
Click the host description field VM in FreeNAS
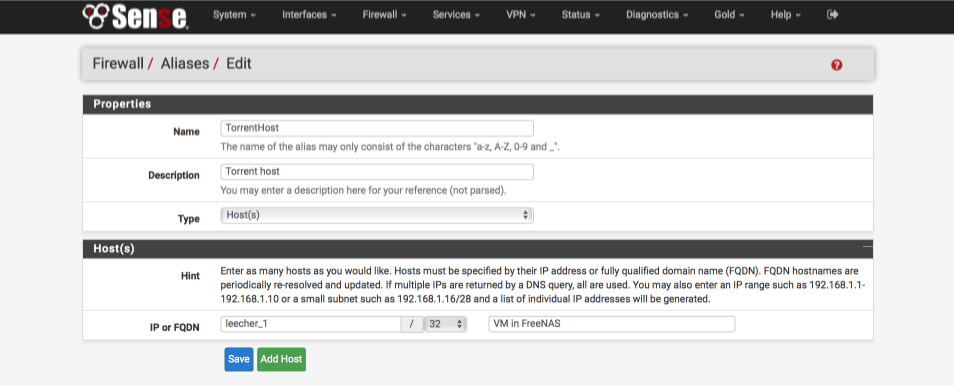611,324
